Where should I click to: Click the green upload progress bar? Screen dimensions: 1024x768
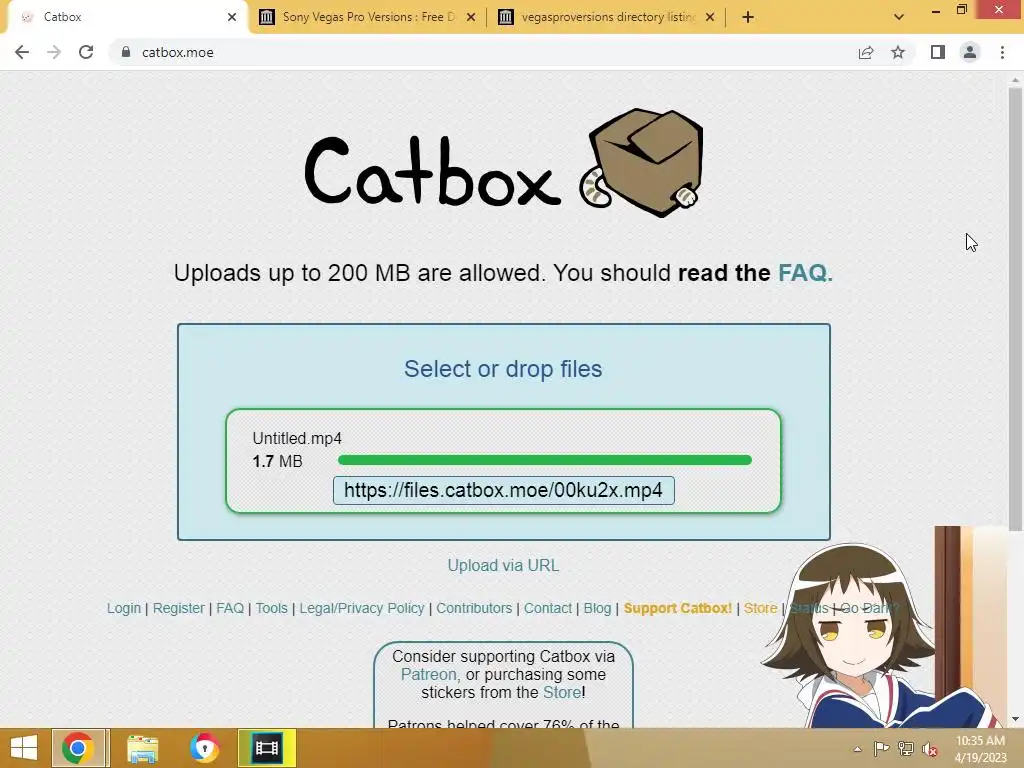pos(545,460)
